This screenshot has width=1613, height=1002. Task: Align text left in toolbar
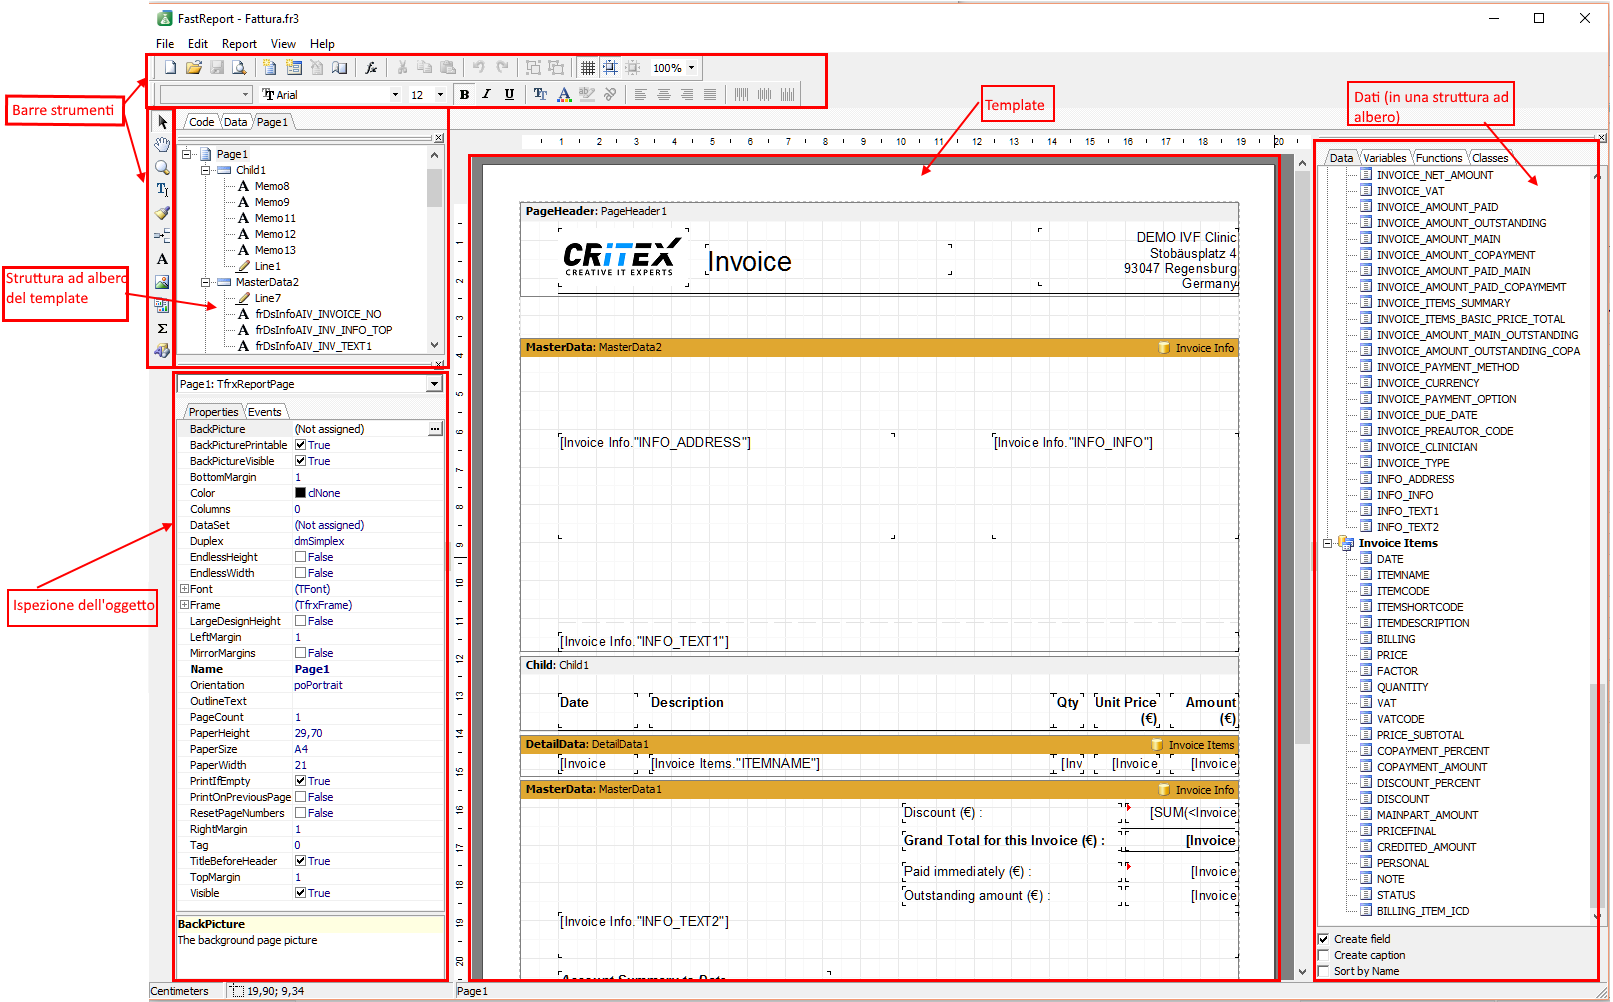641,95
